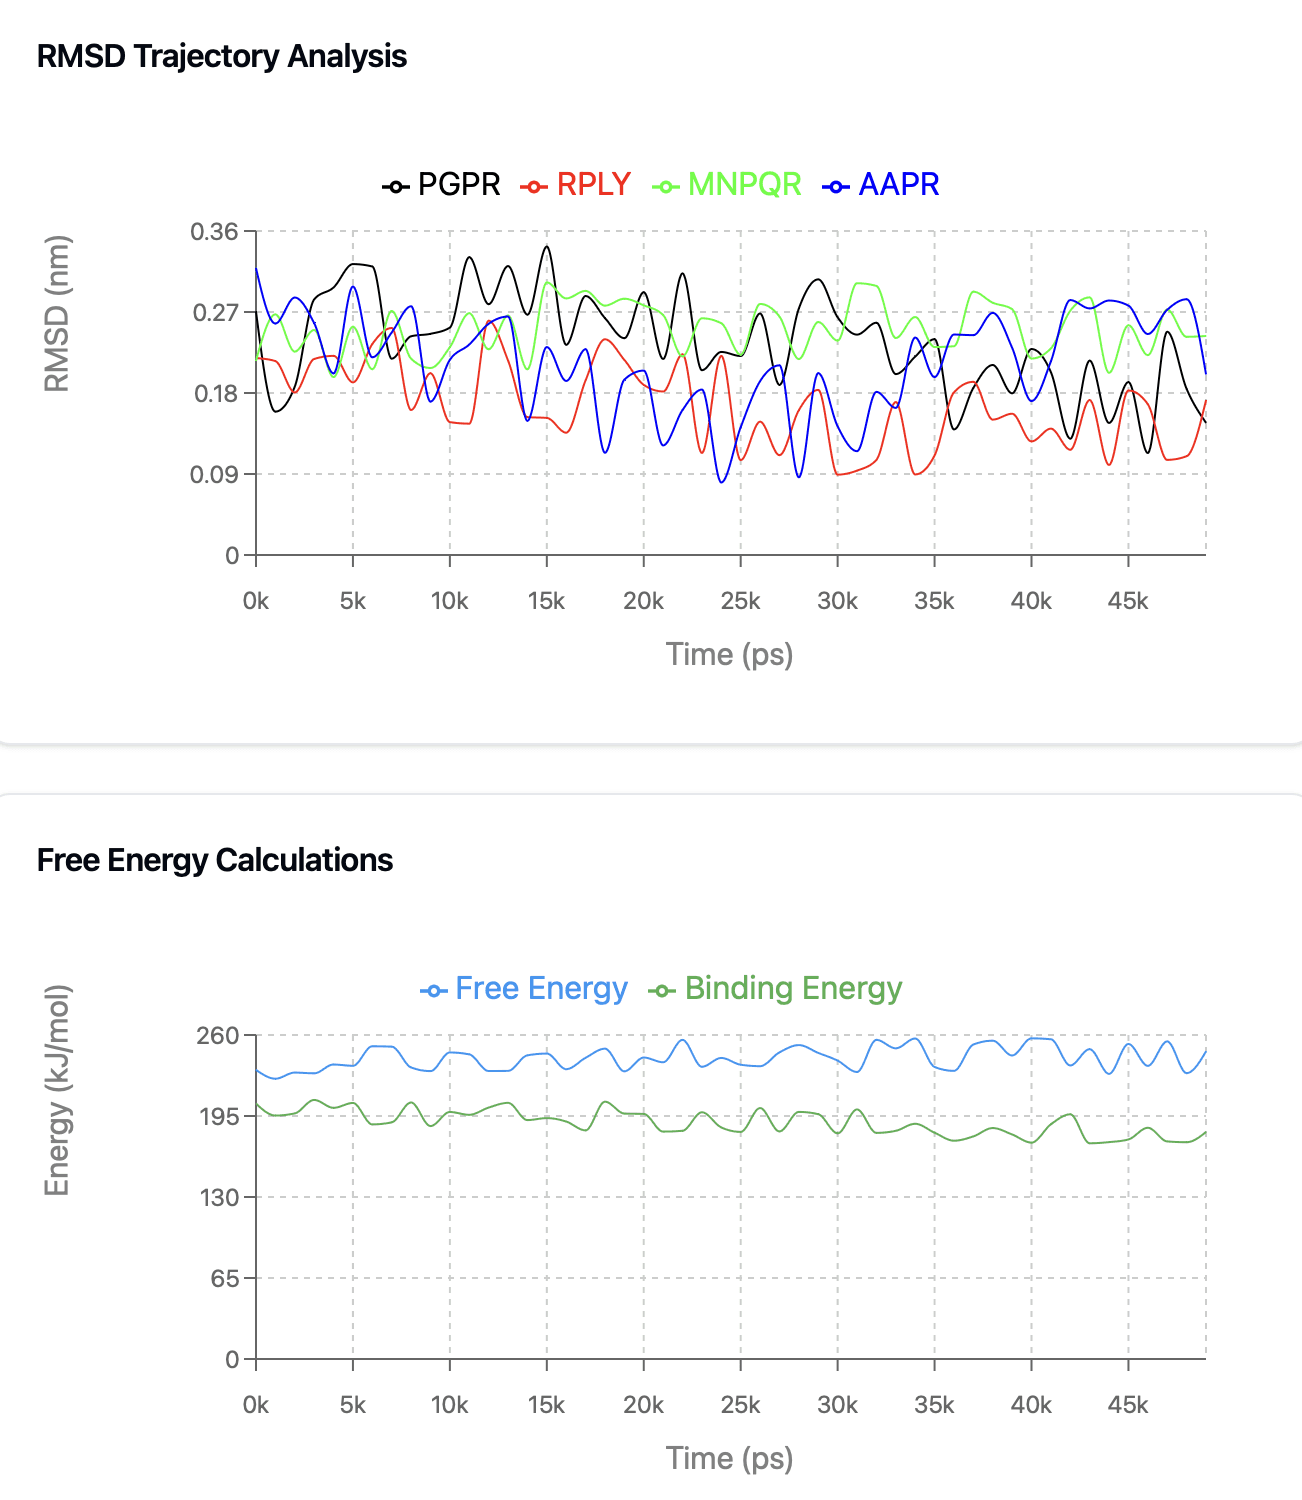Click the green MNPQR legend marker icon
This screenshot has height=1500, width=1302.
click(666, 187)
